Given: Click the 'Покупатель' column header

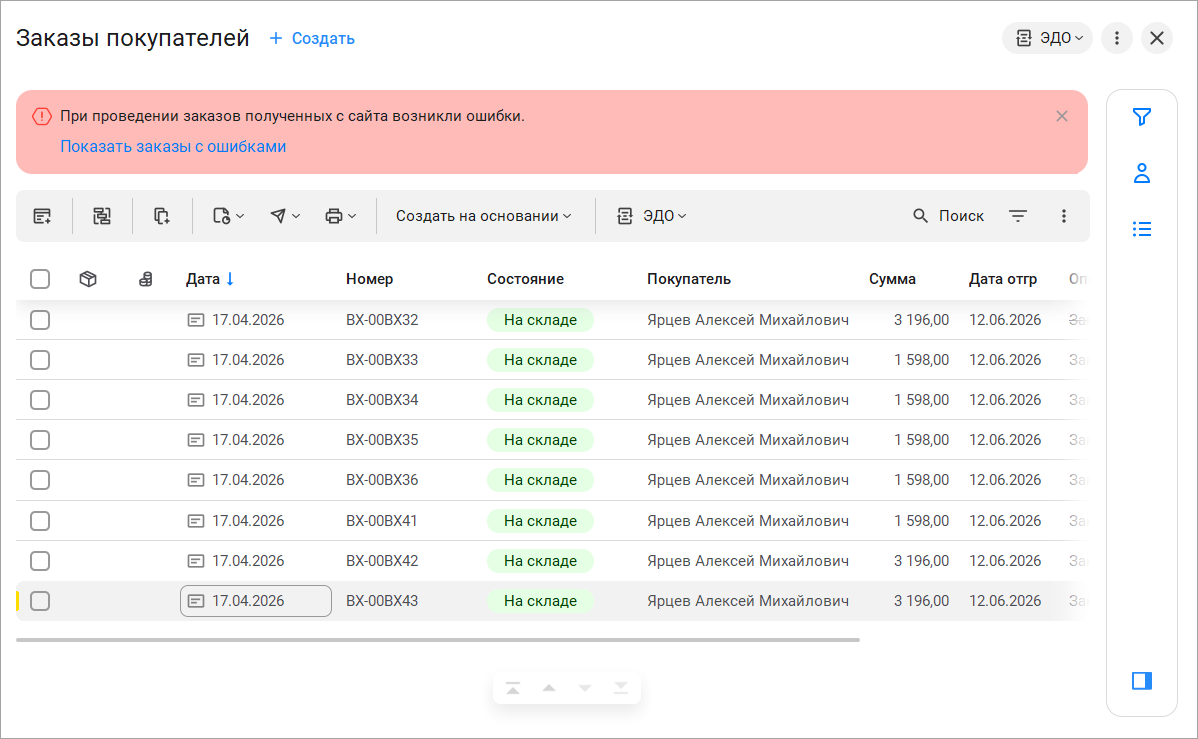Looking at the screenshot, I should (688, 279).
